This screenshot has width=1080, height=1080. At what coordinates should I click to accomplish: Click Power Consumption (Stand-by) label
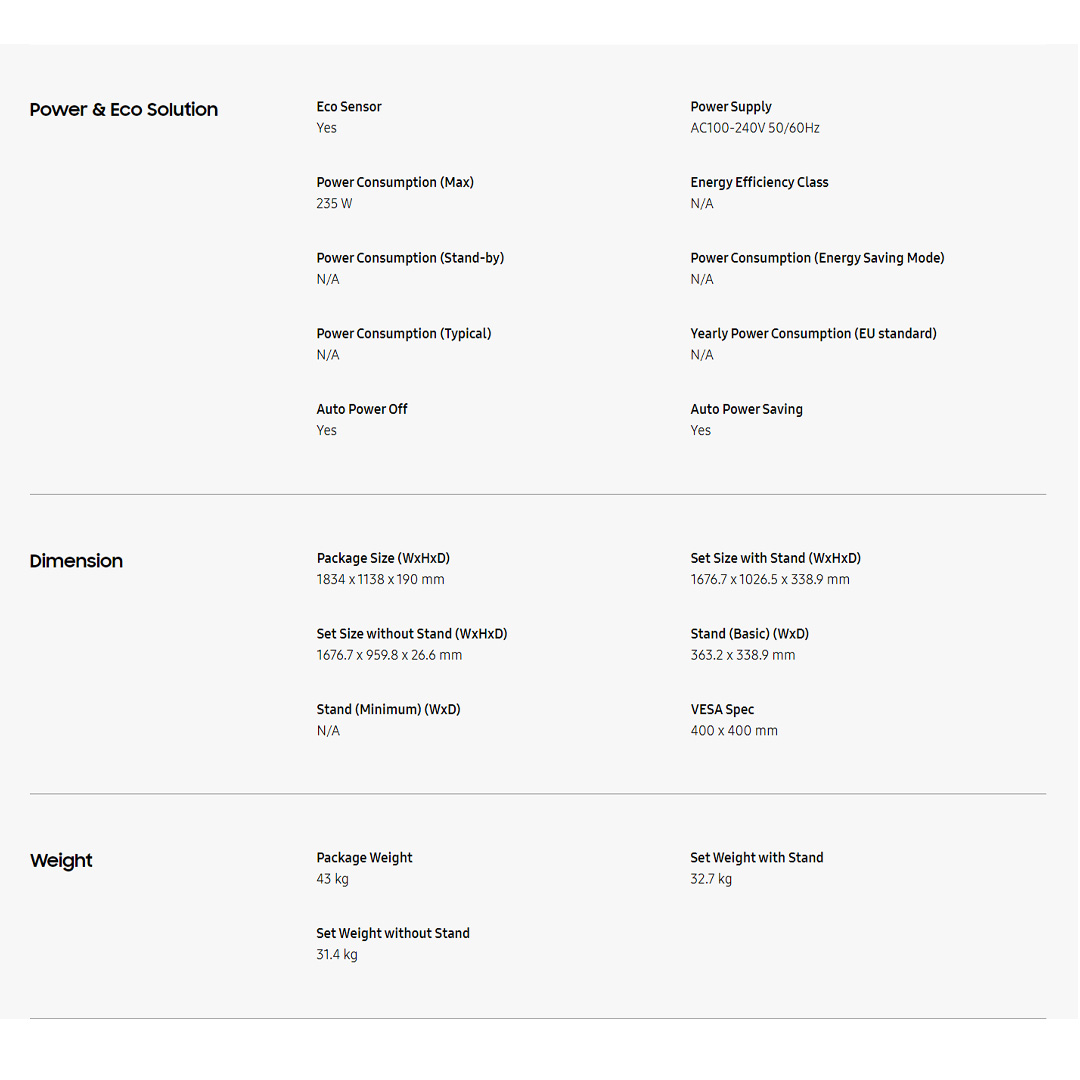pos(410,258)
